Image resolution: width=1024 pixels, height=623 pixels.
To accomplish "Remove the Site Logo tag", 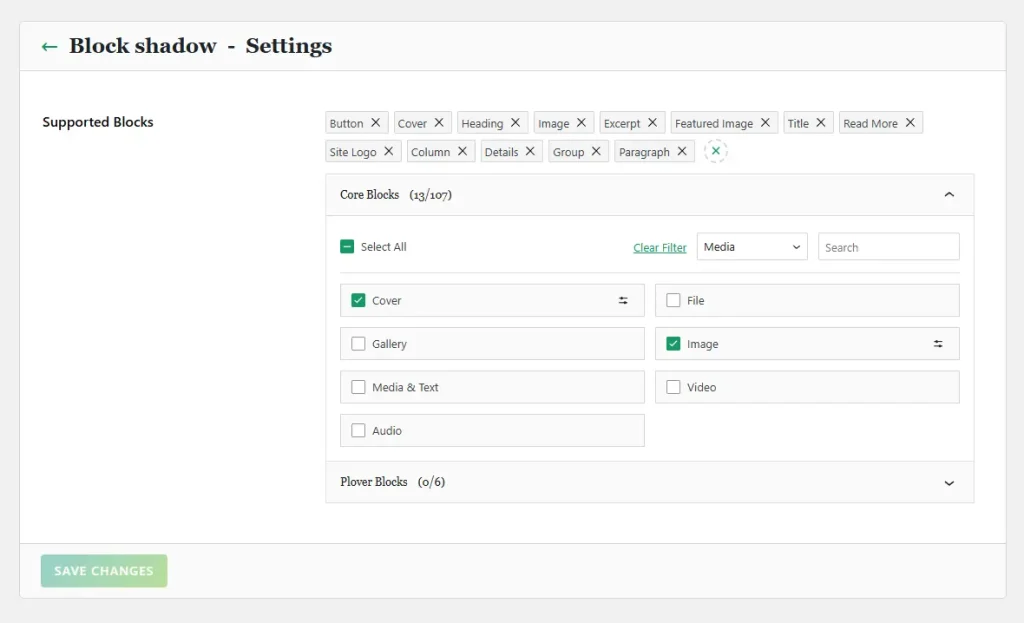I will coord(389,152).
